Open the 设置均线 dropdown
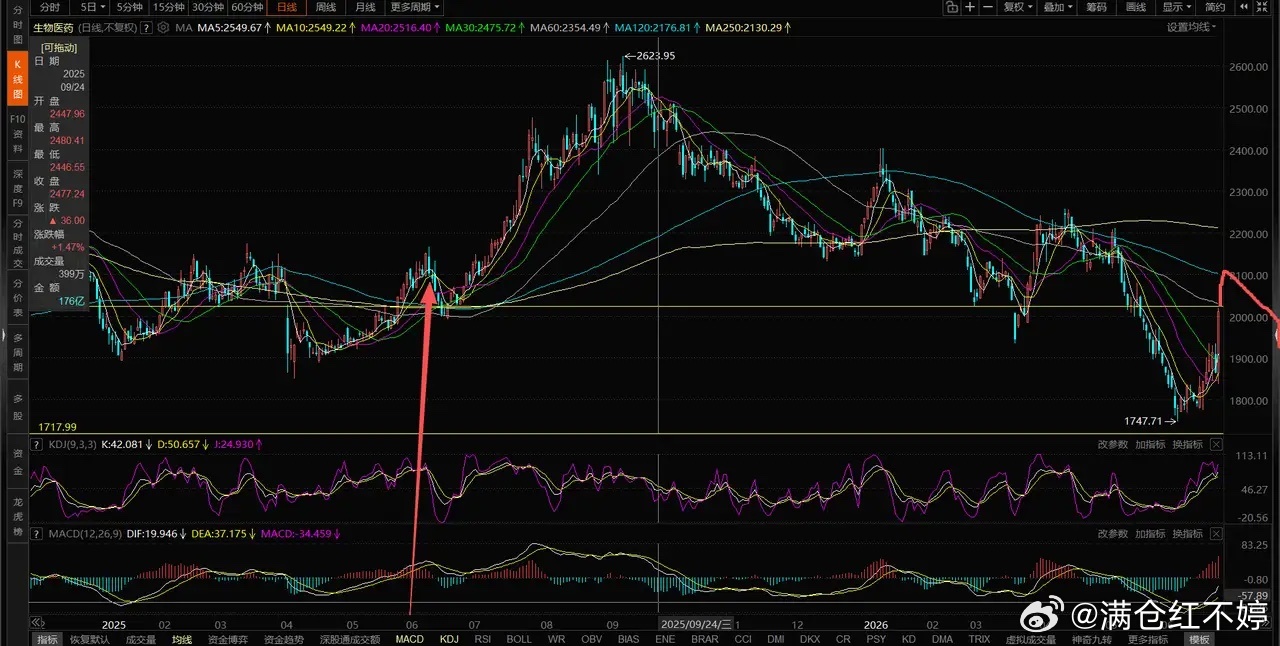 coord(1191,27)
